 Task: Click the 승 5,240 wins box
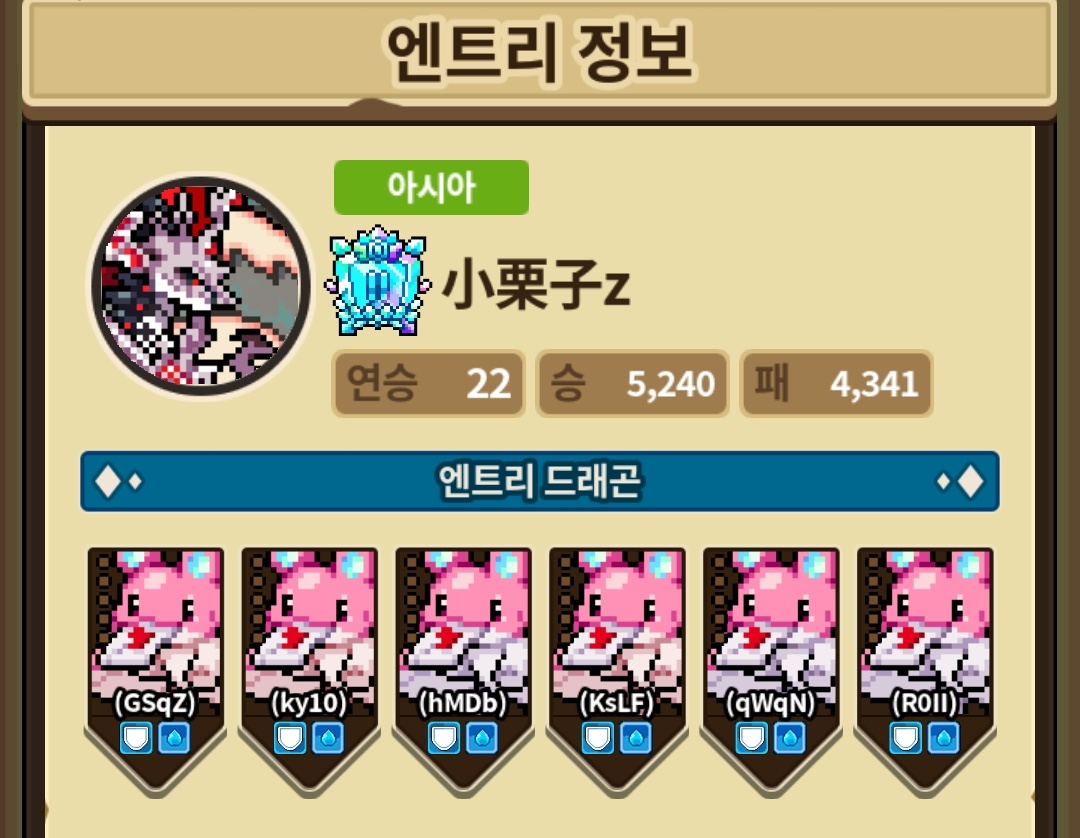coord(632,384)
